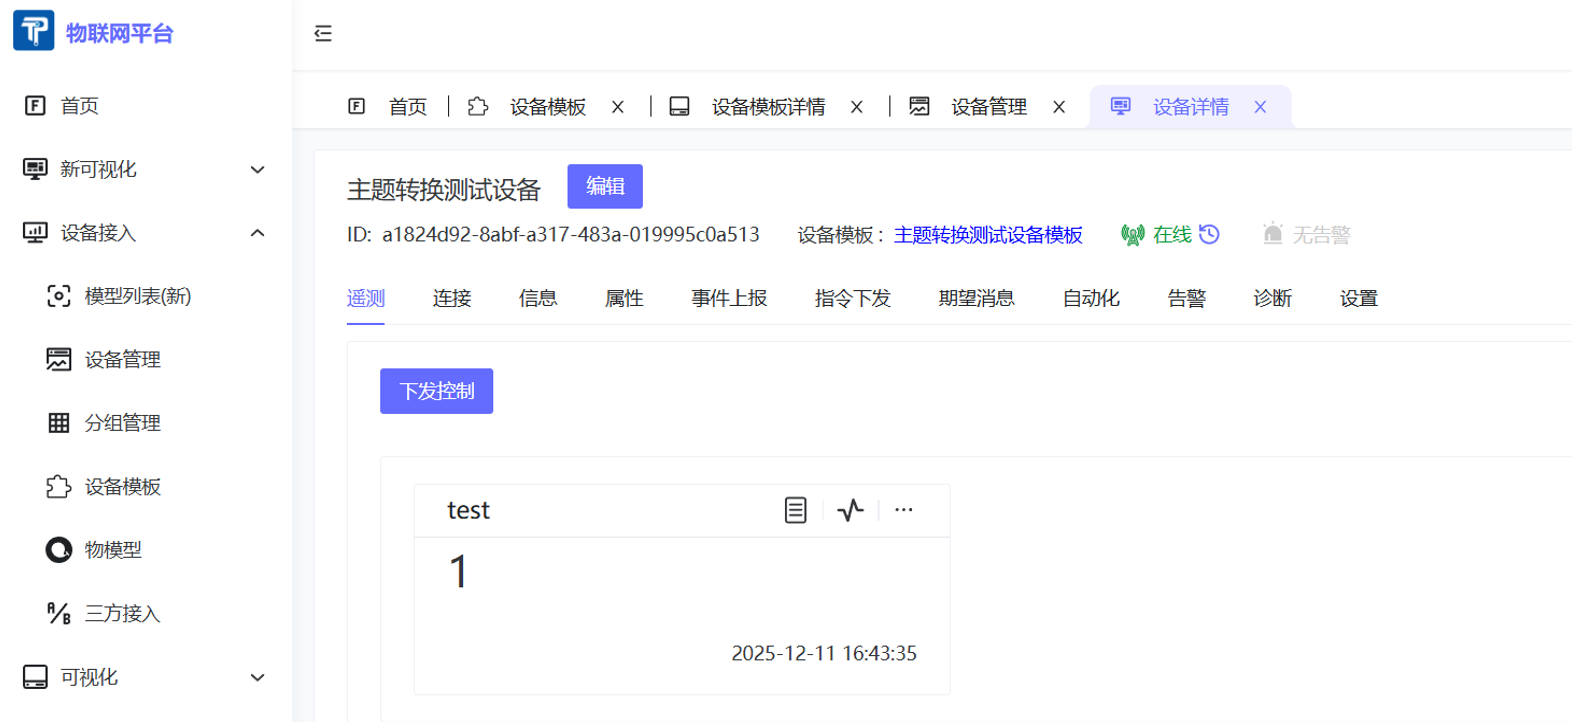Switch to the 诊断 tab
This screenshot has height=722, width=1572.
[1272, 298]
